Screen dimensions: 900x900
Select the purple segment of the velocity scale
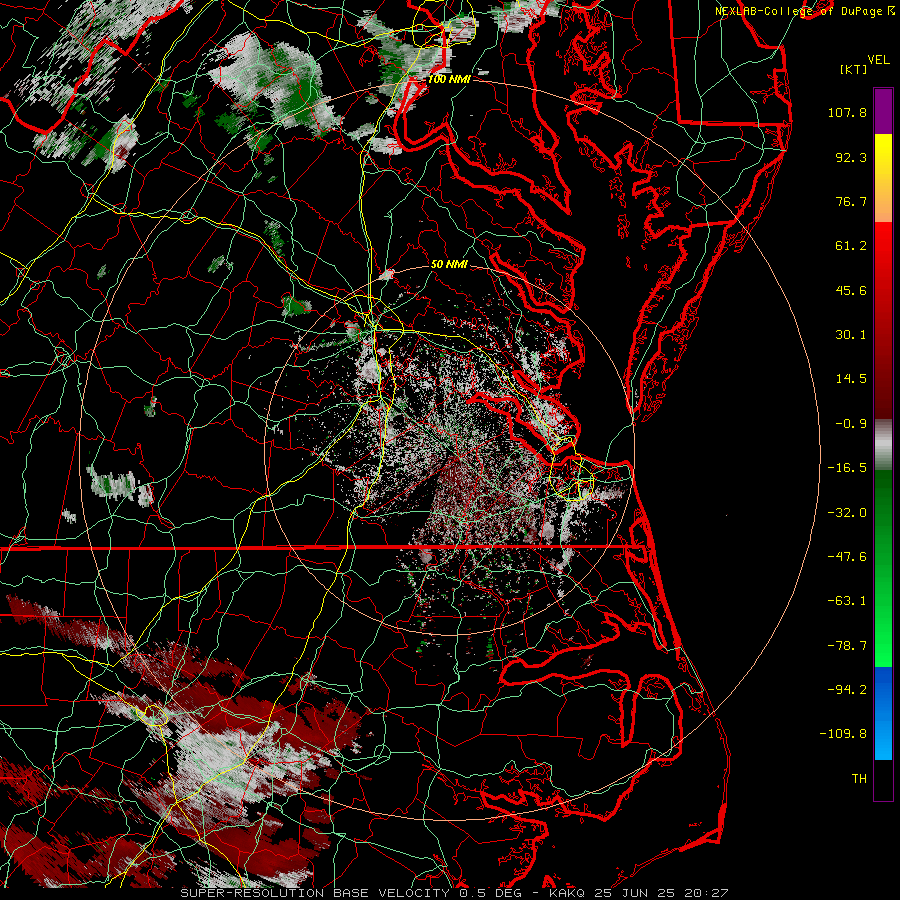tap(883, 111)
